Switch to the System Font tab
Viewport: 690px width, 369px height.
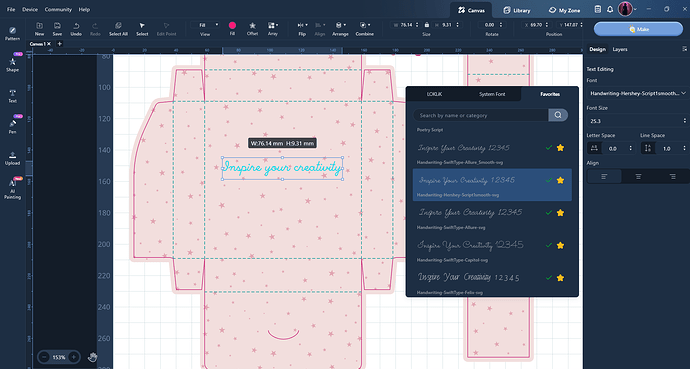[492, 94]
